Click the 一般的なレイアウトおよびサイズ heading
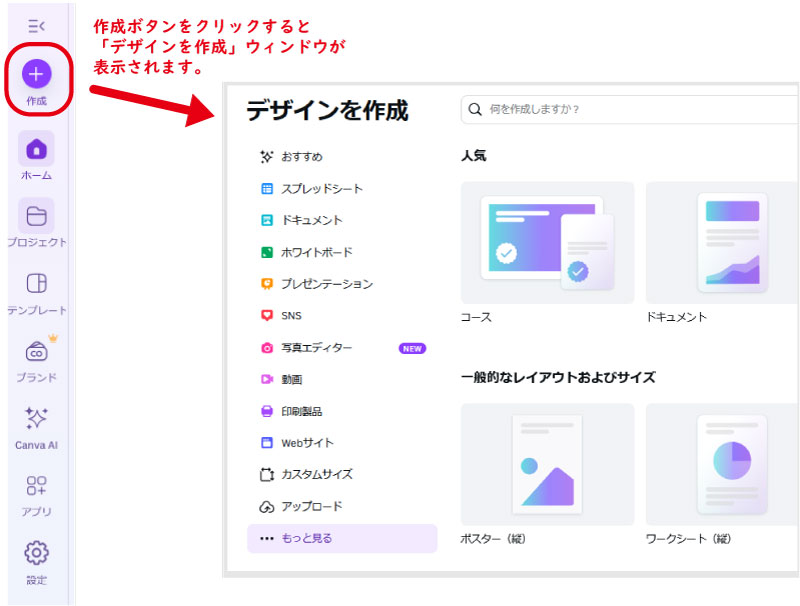Viewport: 800px width, 606px height. 558,377
